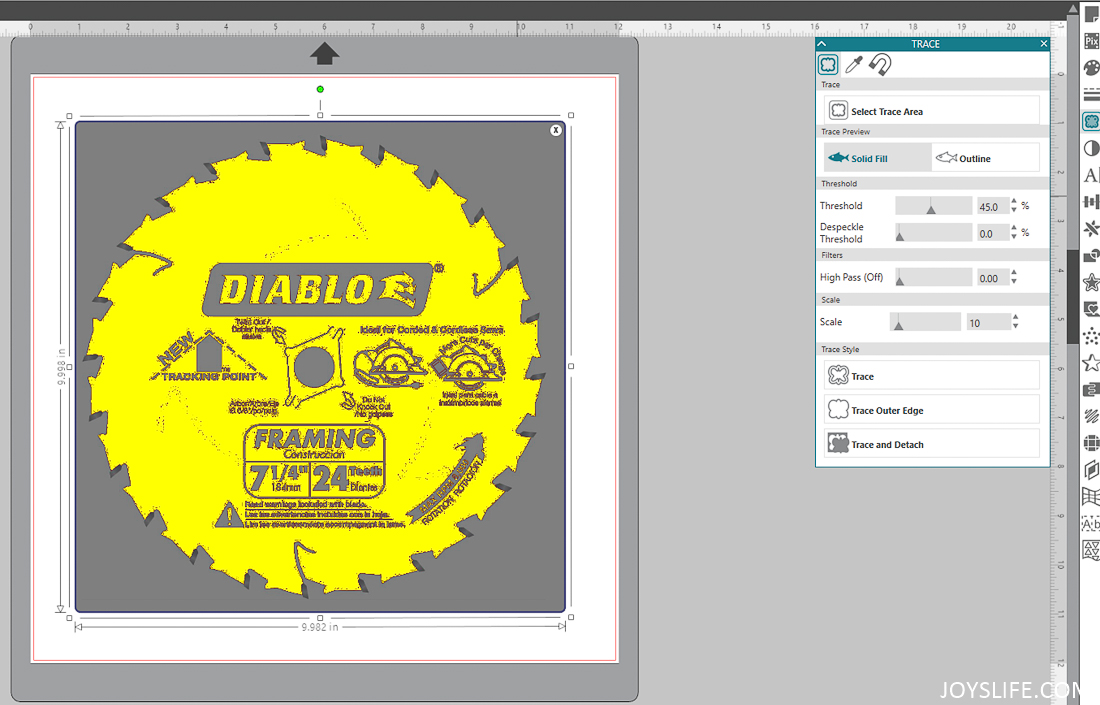The image size is (1100, 705).
Task: Open the Warp grid panel icon
Action: (x=1092, y=497)
